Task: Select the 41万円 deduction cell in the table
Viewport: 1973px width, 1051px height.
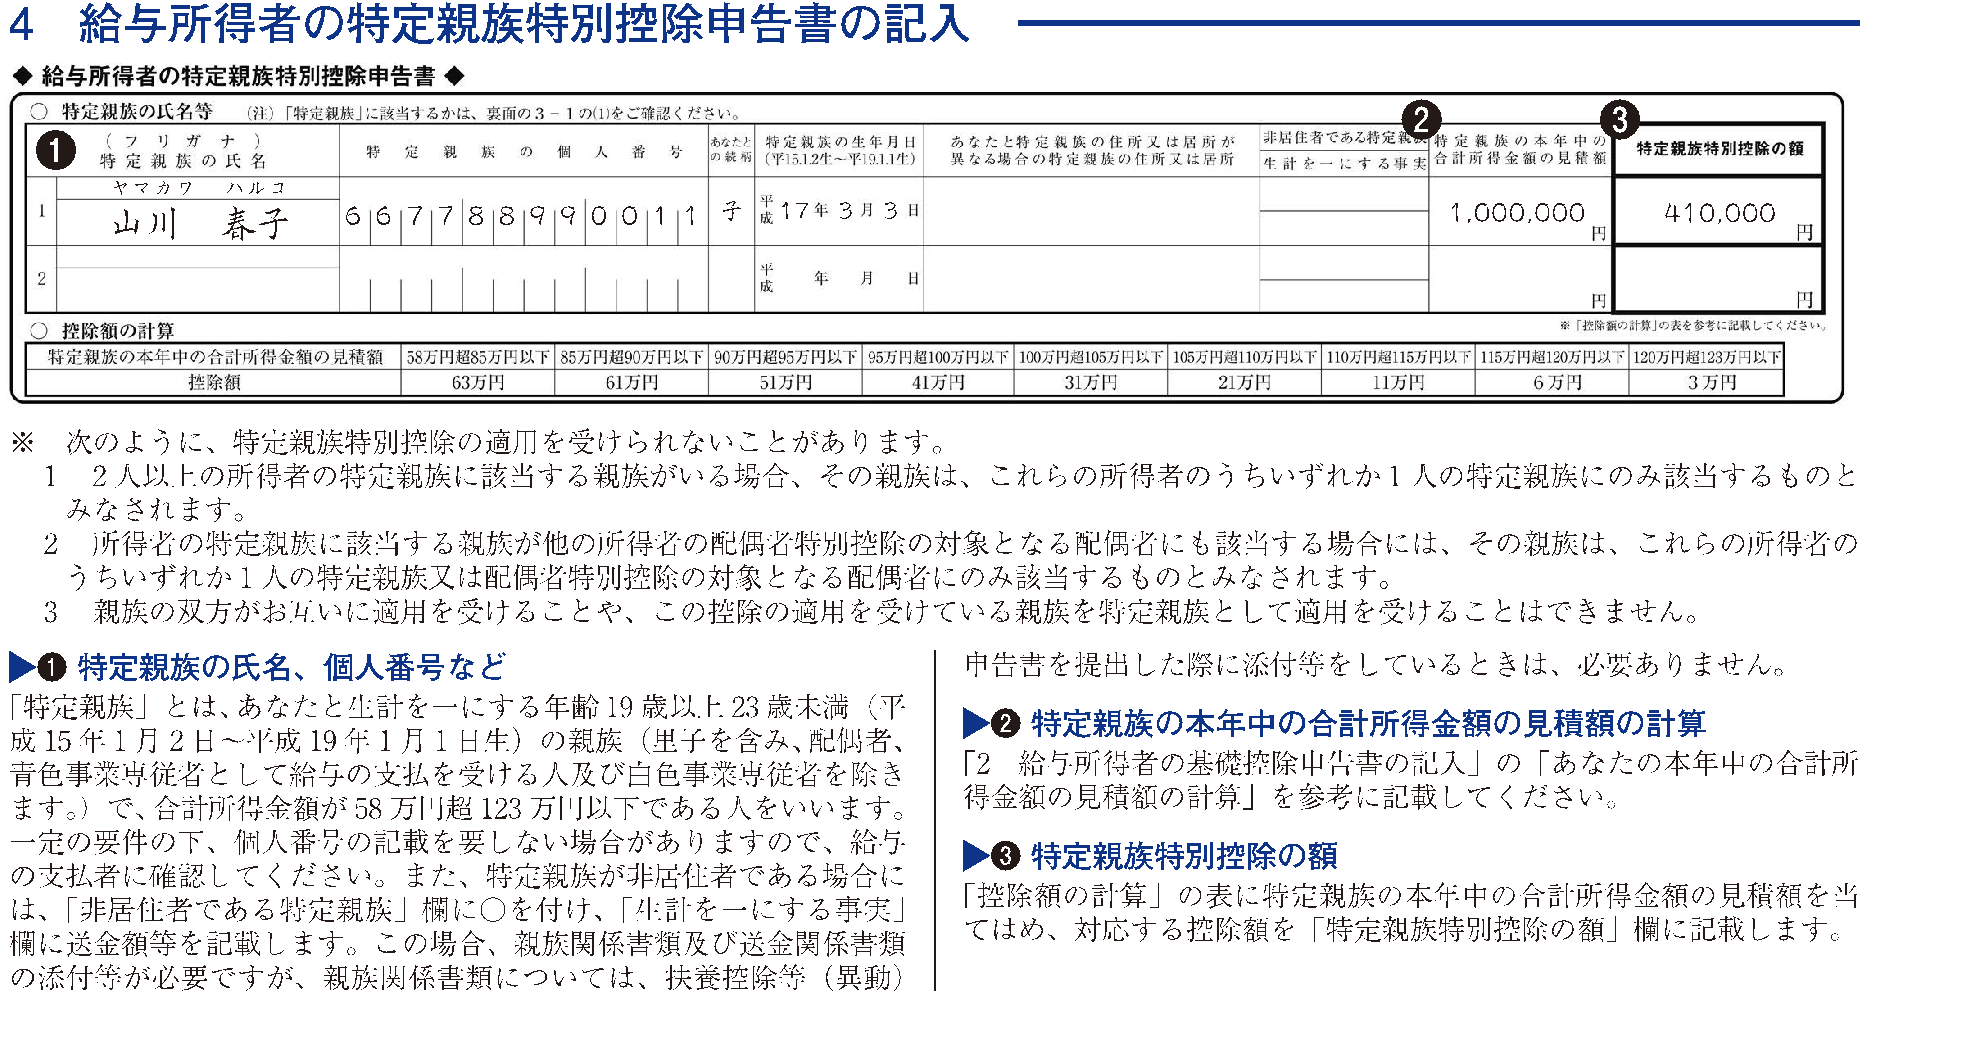Action: [x=938, y=382]
